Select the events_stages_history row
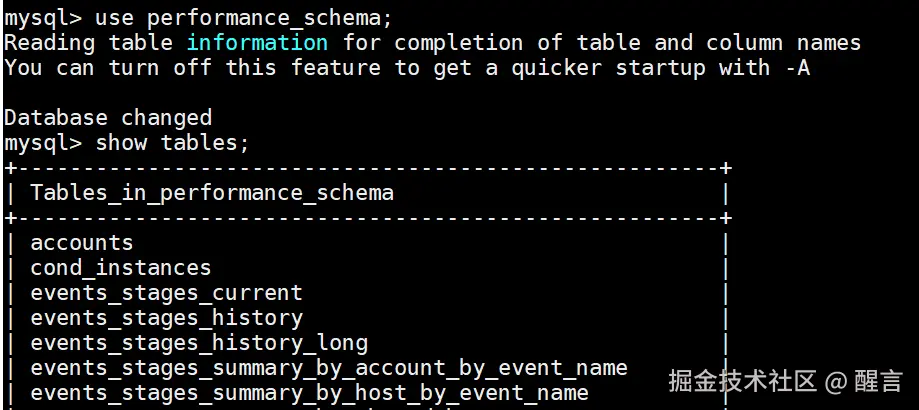The height and width of the screenshot is (410, 919). pyautogui.click(x=166, y=318)
